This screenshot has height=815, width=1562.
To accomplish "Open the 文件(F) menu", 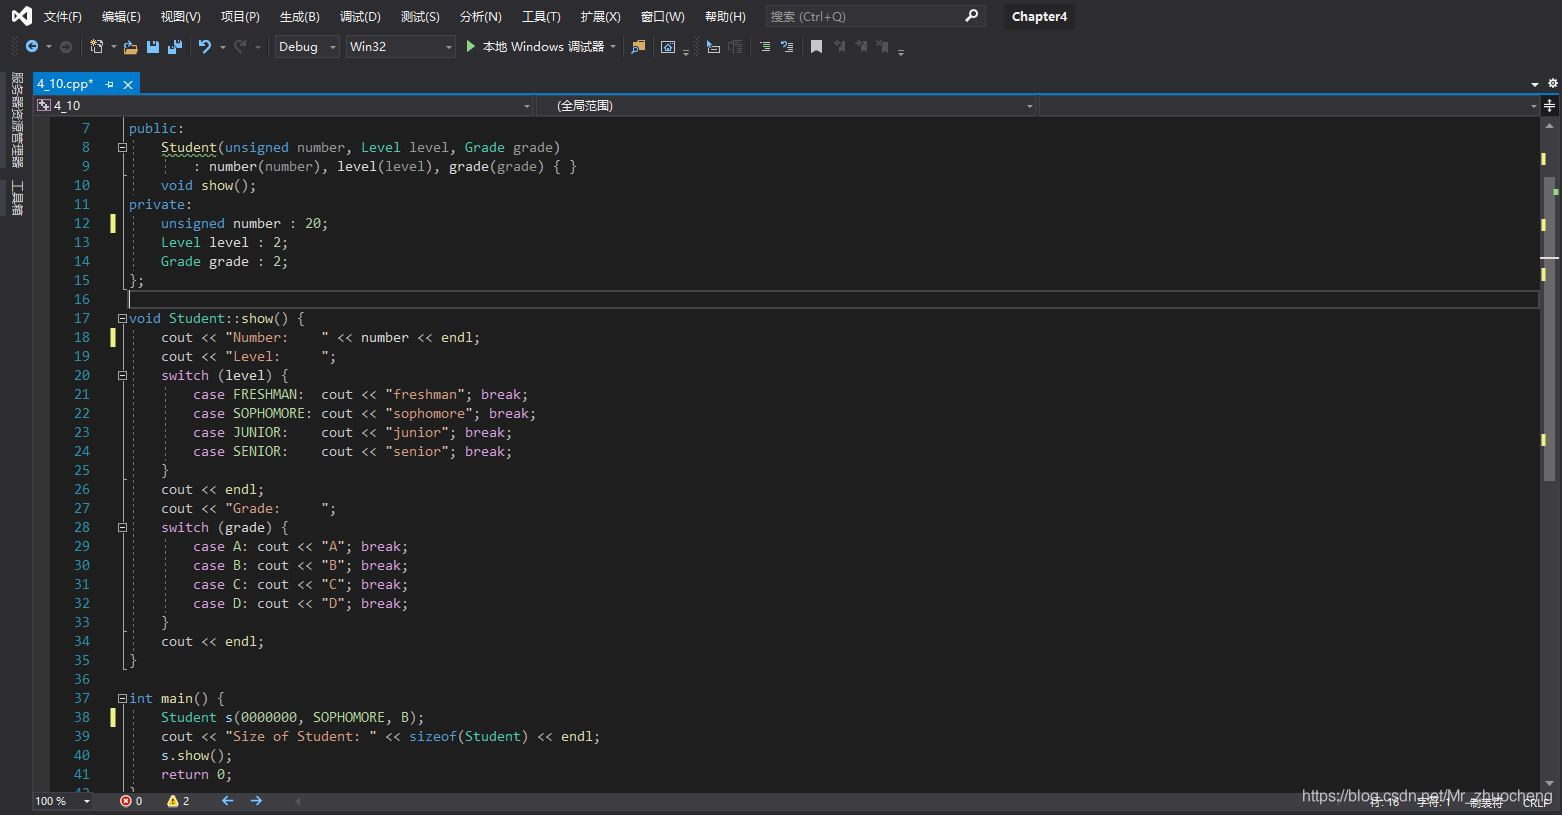I will (x=62, y=16).
